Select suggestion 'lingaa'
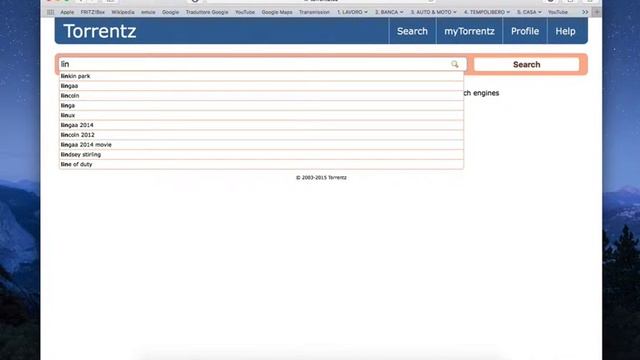This screenshot has height=360, width=640. tap(261, 86)
